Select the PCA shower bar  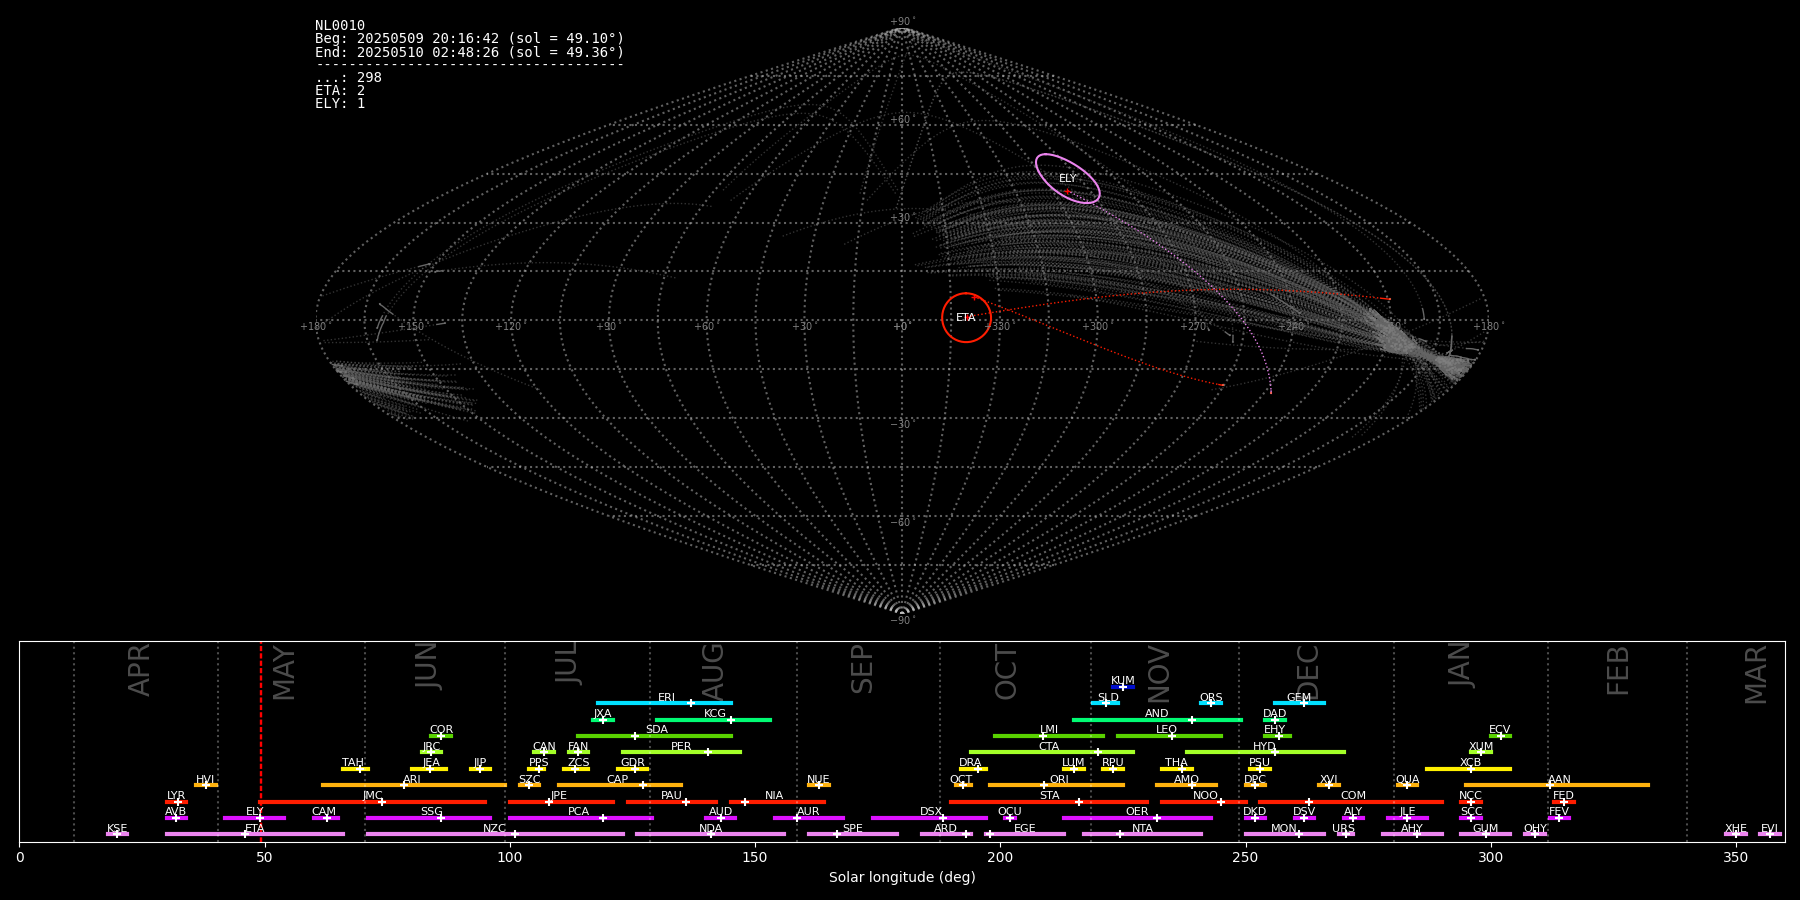pos(580,818)
